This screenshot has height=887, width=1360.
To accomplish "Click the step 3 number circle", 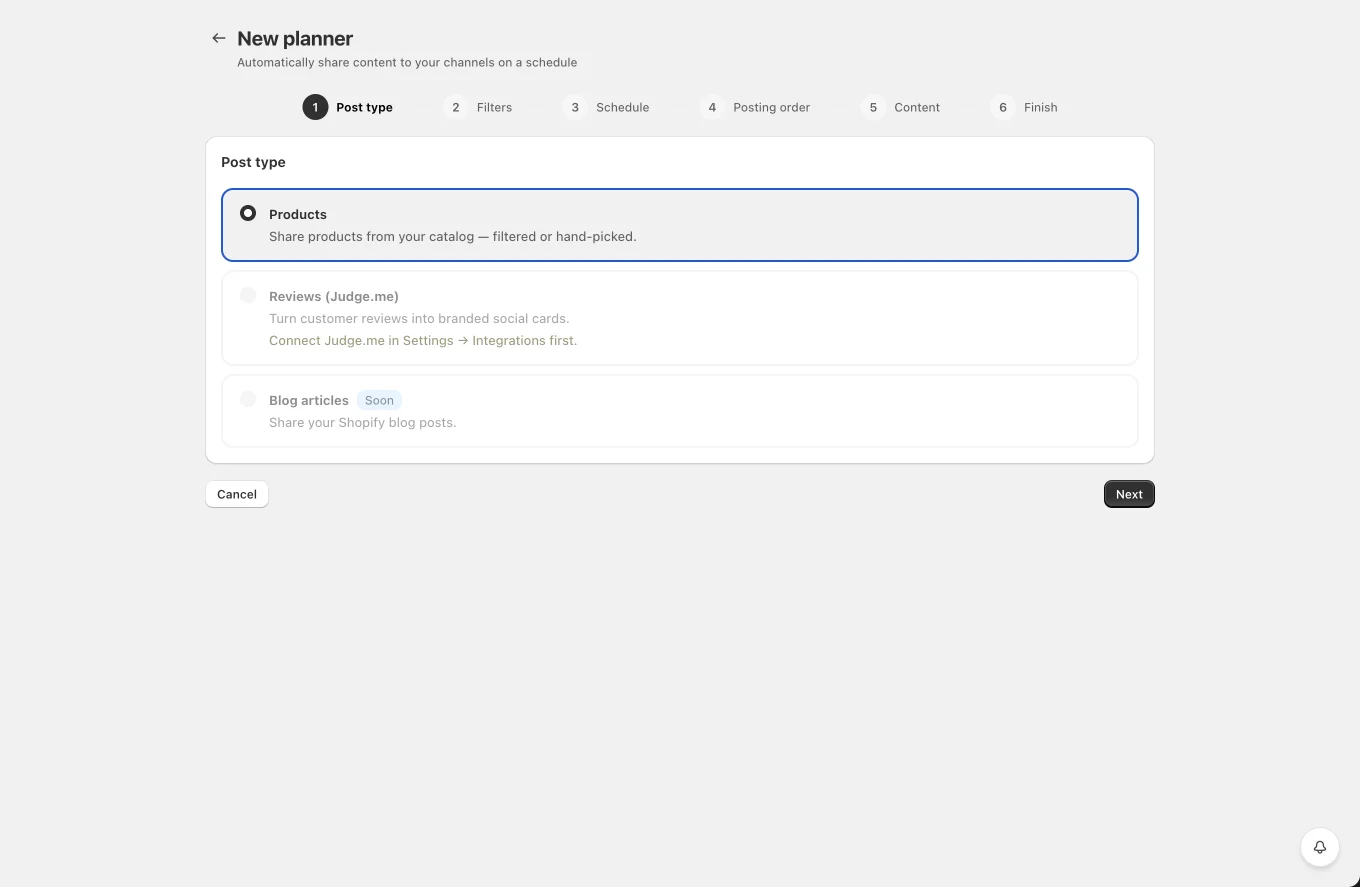I will 575,107.
